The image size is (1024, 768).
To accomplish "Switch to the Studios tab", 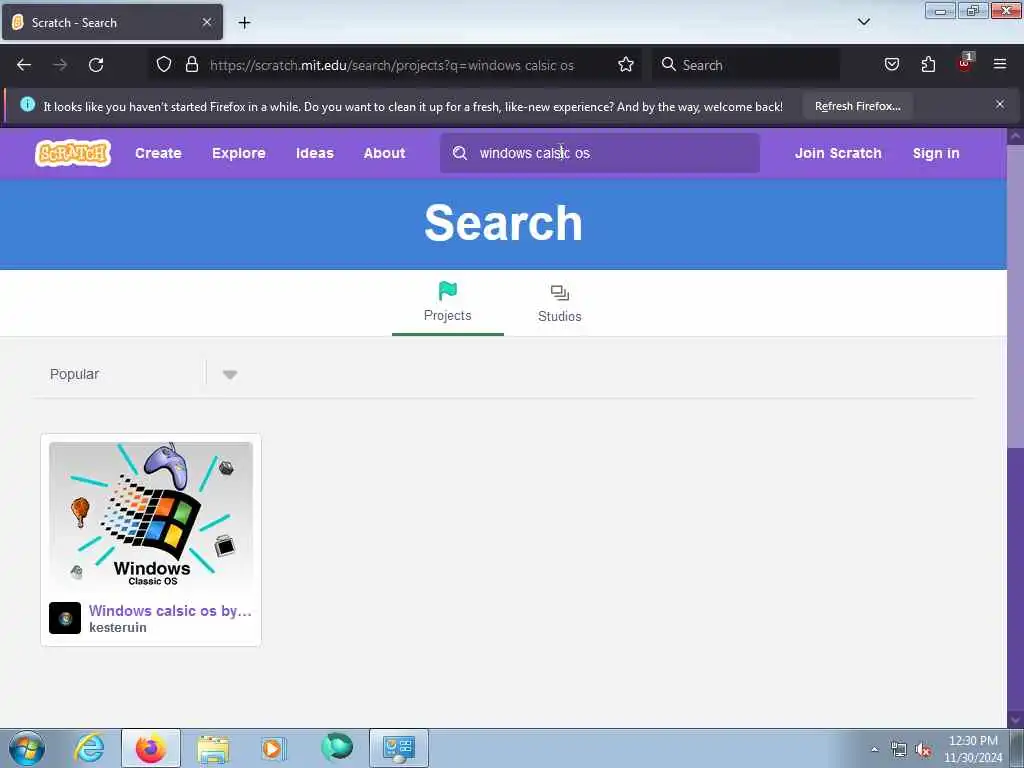I will (560, 304).
